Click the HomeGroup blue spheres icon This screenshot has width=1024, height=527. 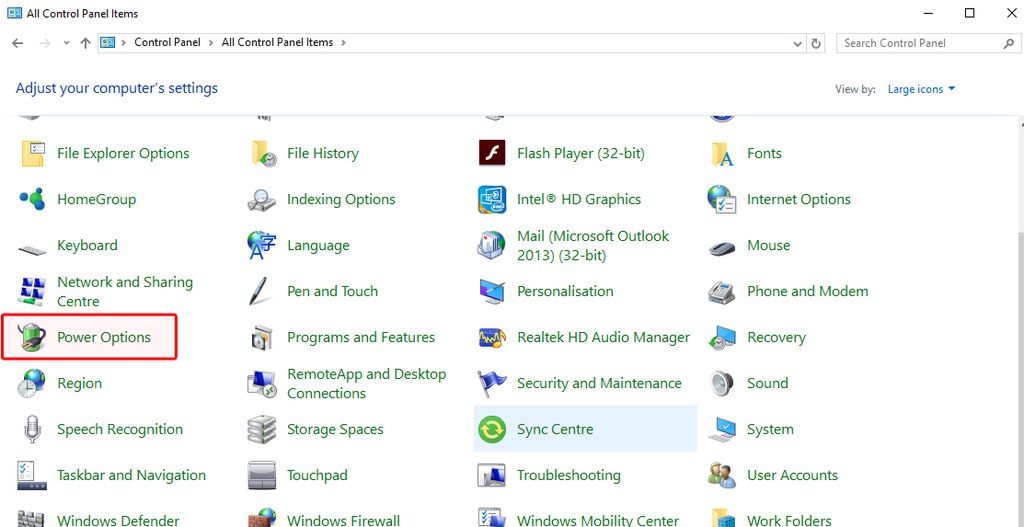point(32,199)
